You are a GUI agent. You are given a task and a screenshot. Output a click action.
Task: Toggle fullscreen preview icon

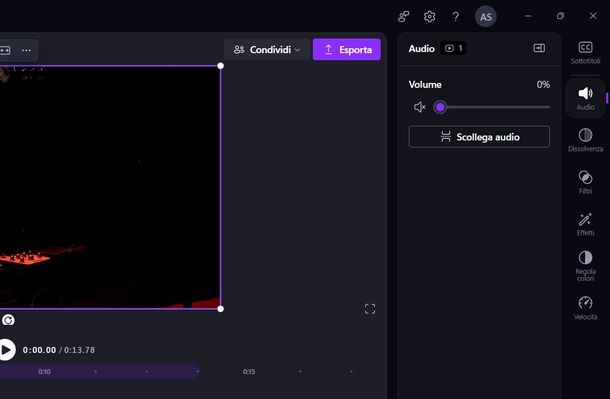[370, 309]
